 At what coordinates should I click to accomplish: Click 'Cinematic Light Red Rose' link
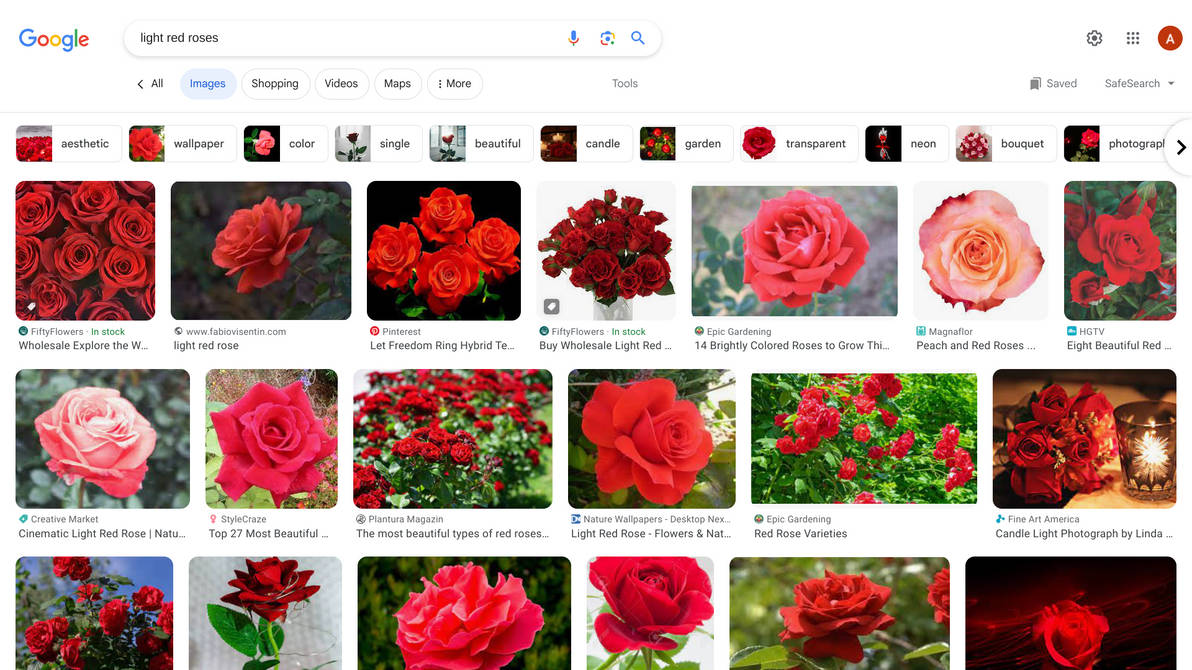102,534
